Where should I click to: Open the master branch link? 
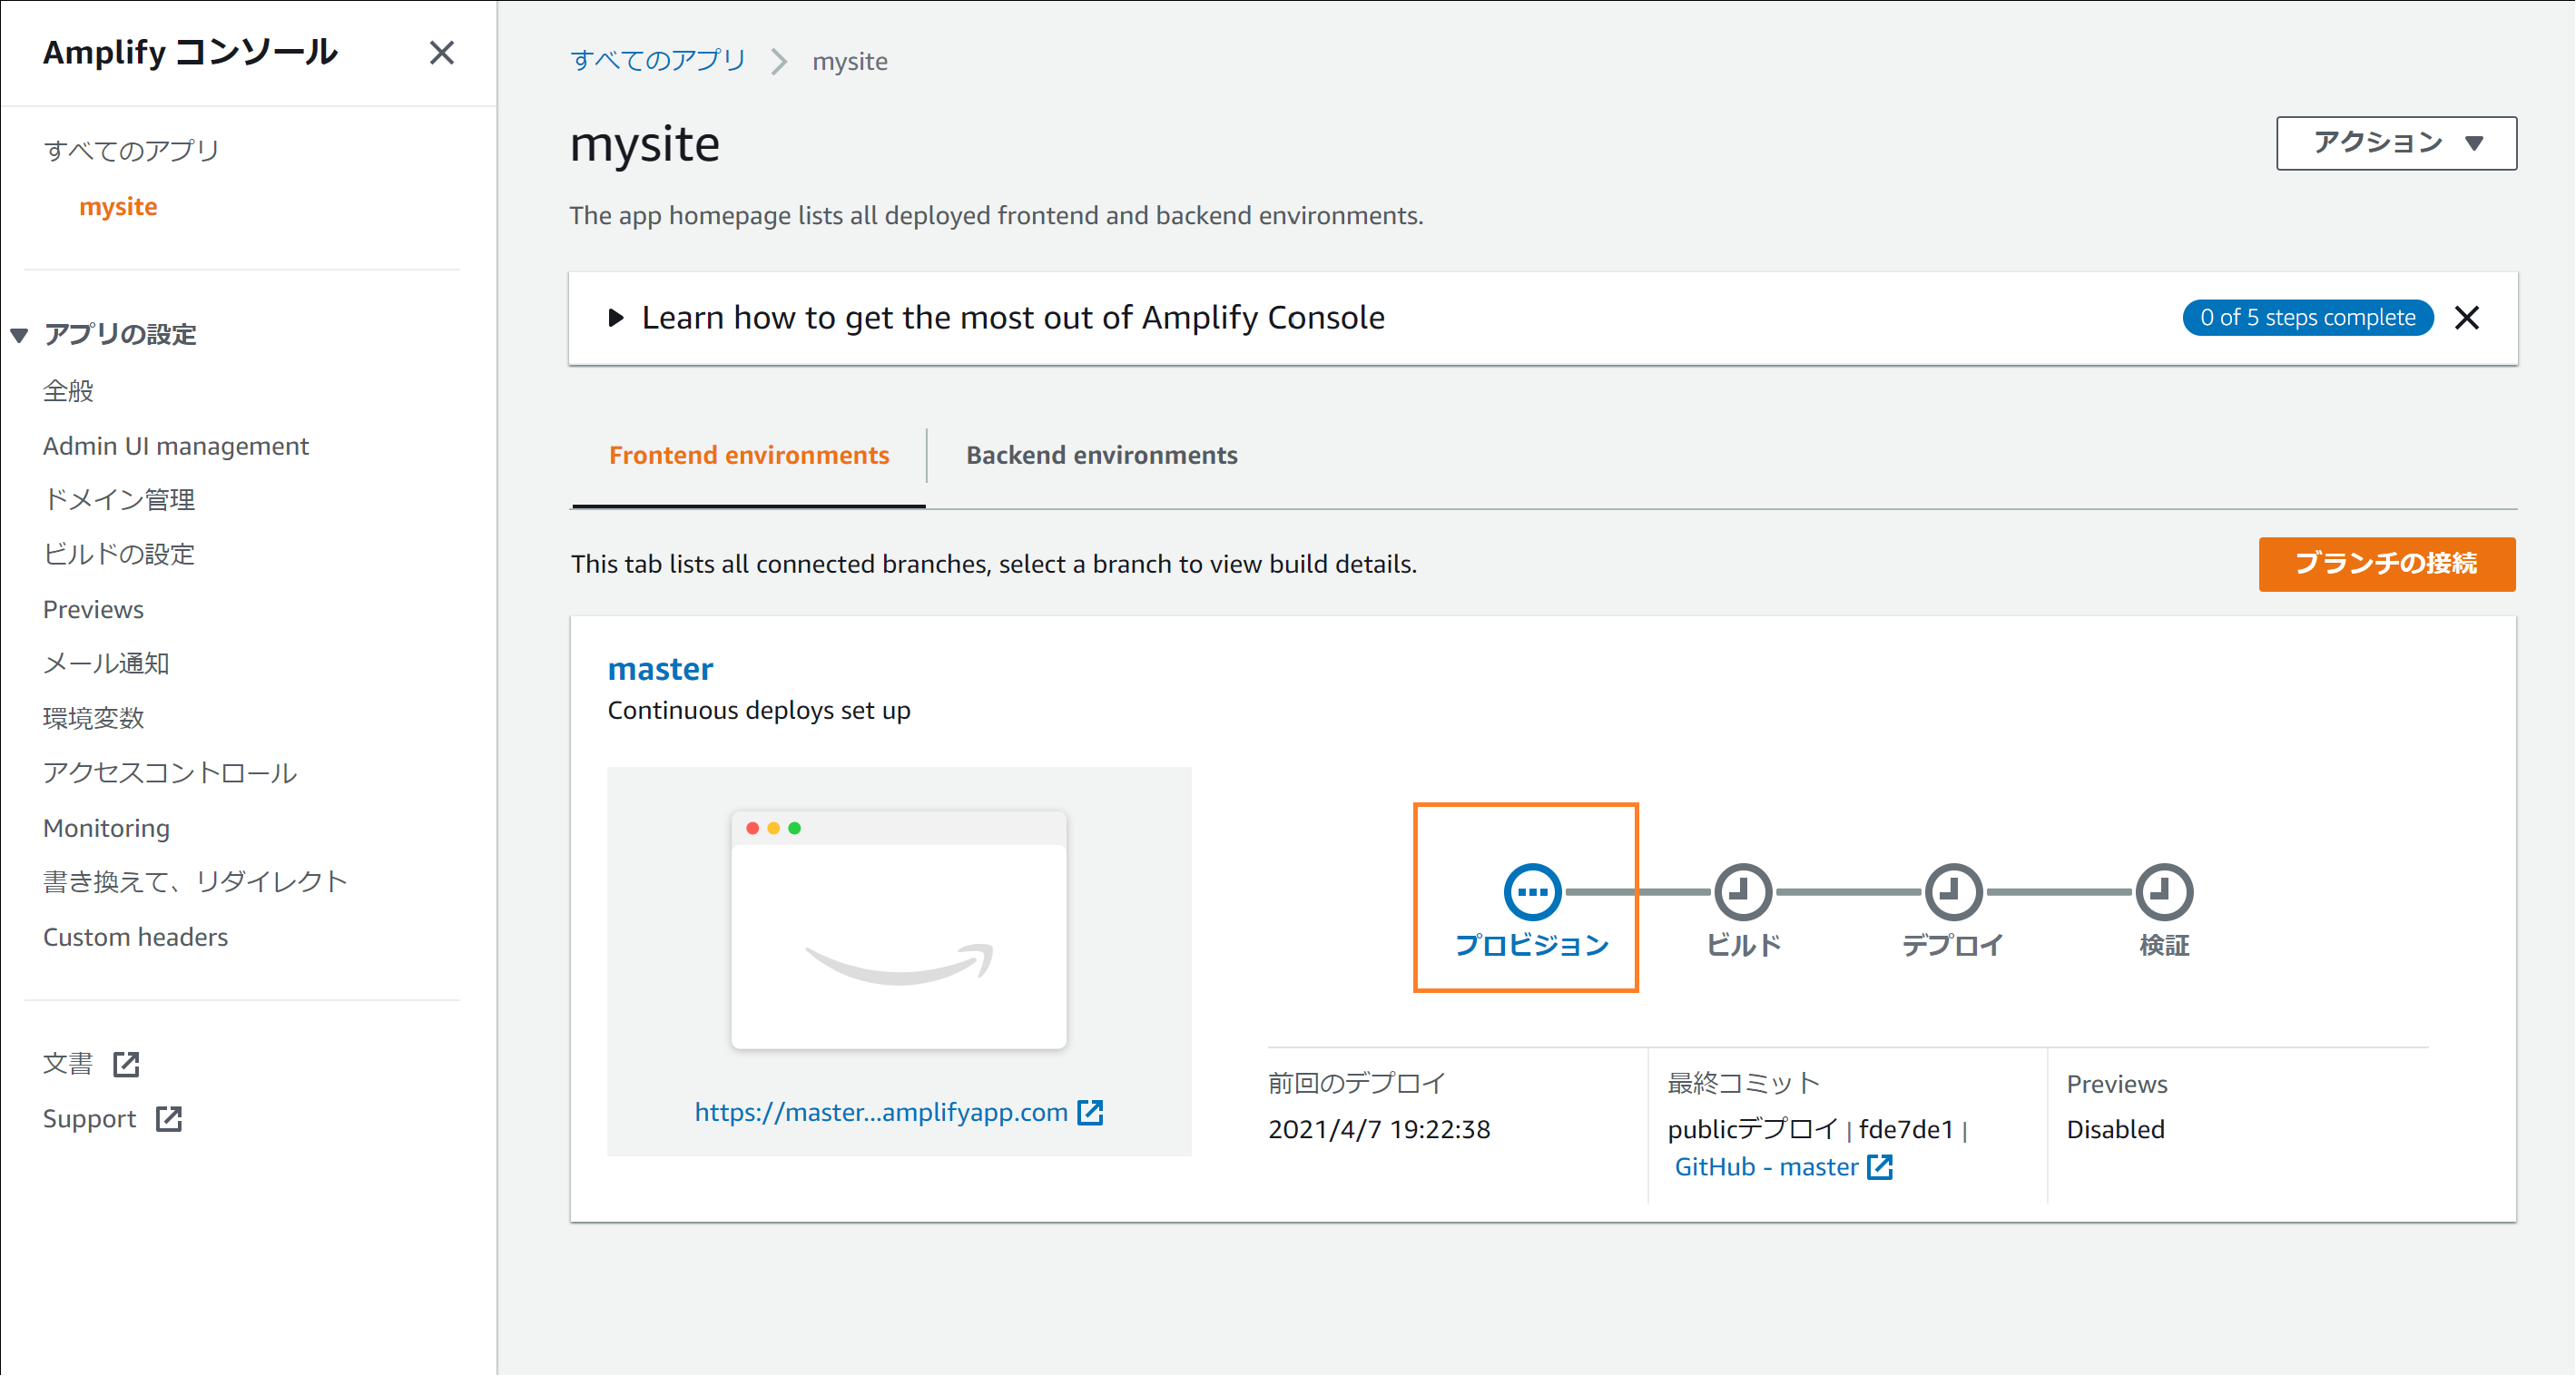tap(660, 668)
